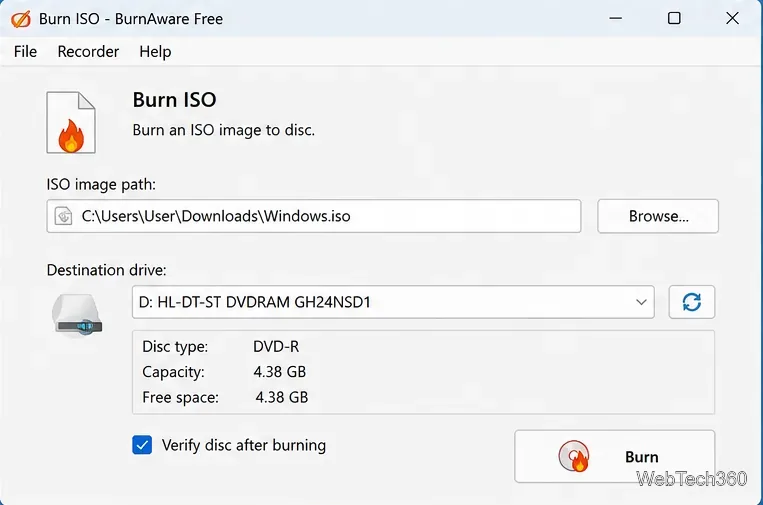Click the 'Destination drive:' label
This screenshot has width=763, height=505.
point(107,270)
